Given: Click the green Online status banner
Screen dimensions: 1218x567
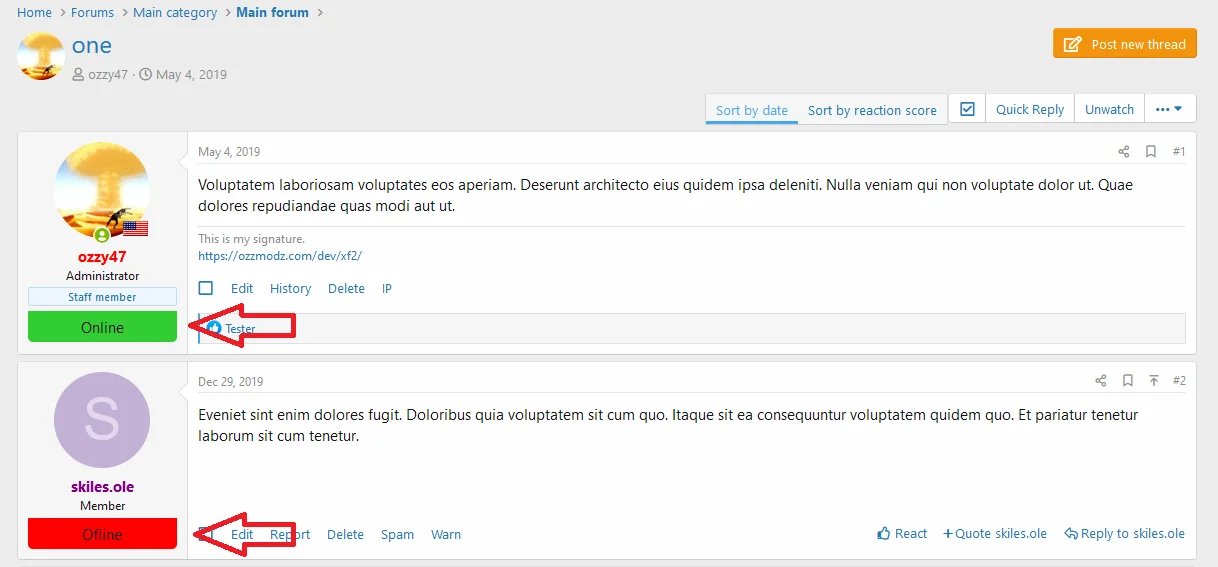Looking at the screenshot, I should point(102,327).
